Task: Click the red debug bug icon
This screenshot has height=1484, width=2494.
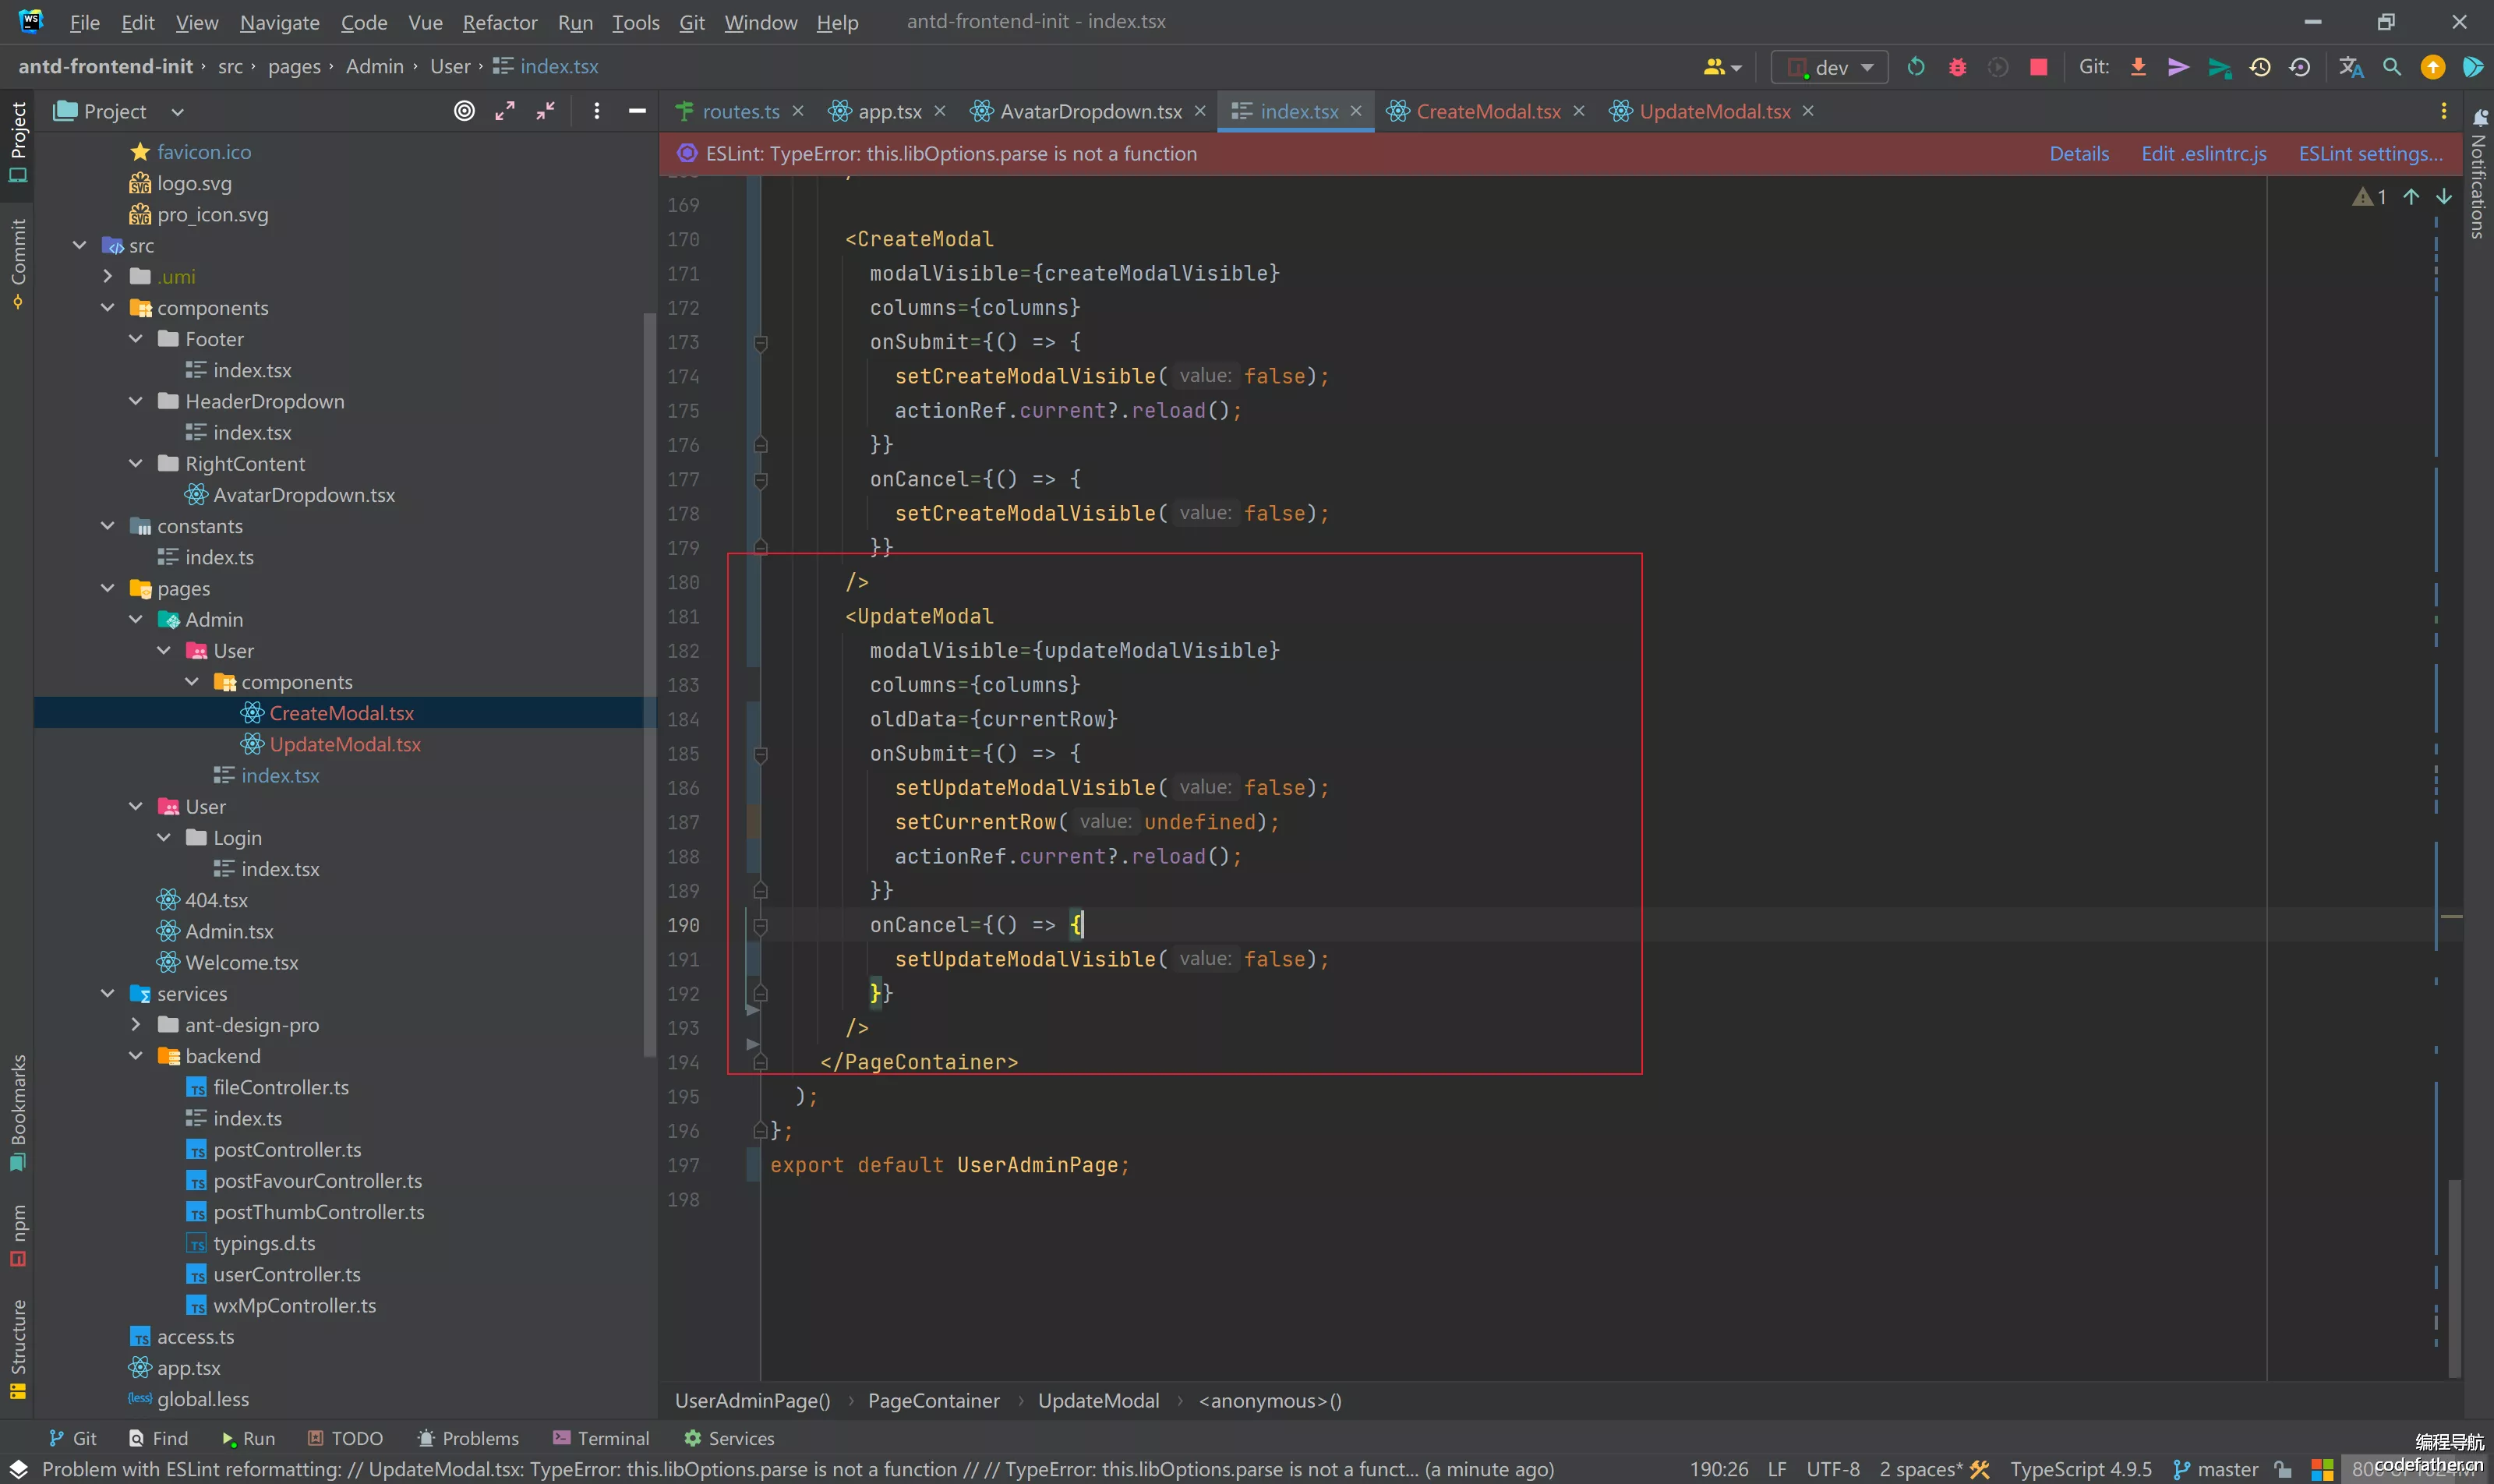Action: tap(1957, 67)
